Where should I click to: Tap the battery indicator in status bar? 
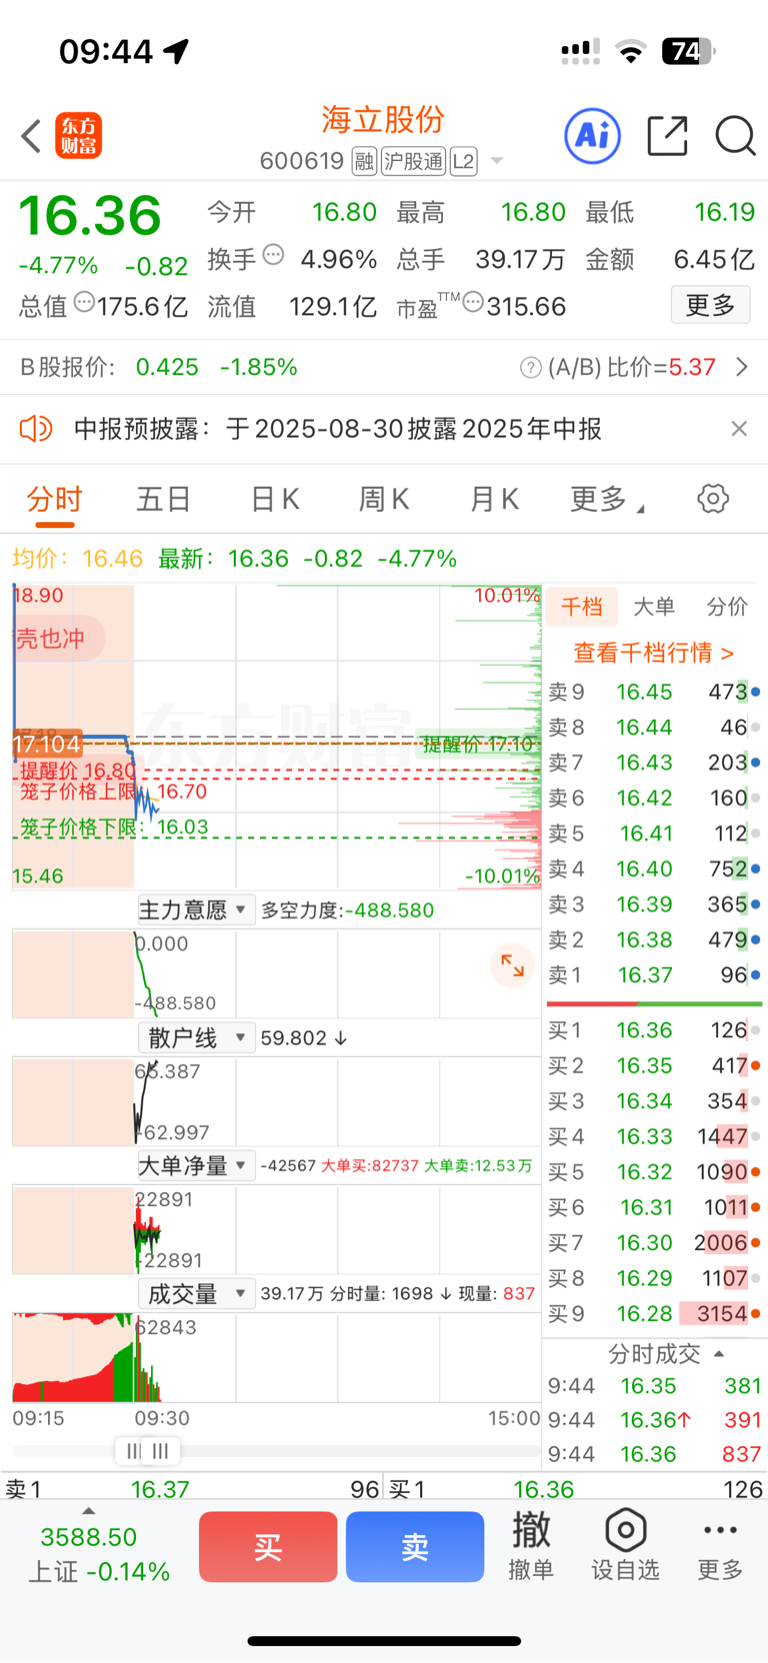pyautogui.click(x=688, y=51)
